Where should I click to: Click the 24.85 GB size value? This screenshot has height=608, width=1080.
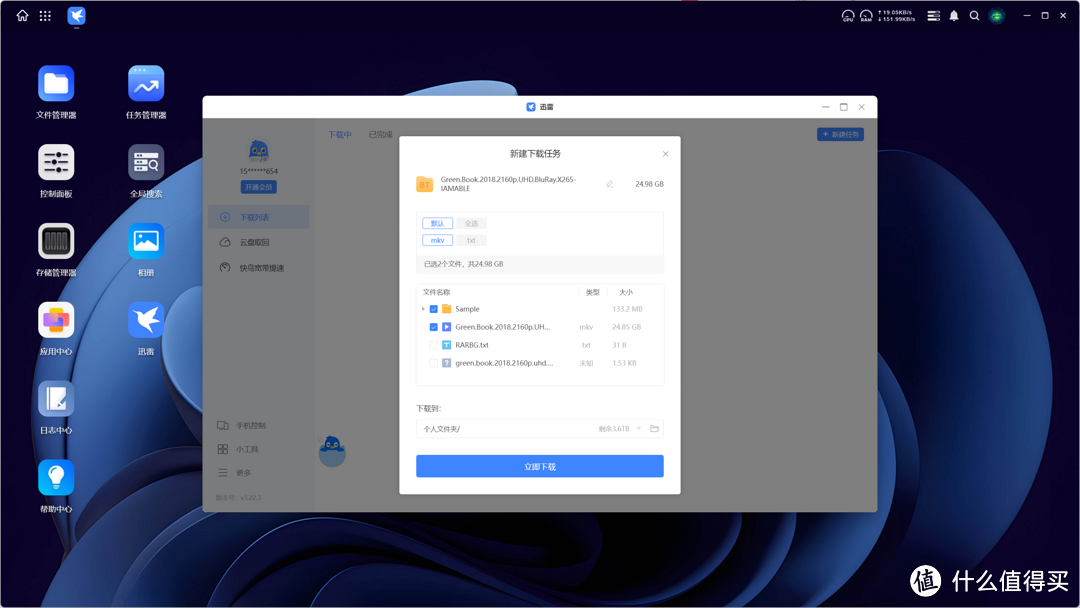click(x=627, y=327)
